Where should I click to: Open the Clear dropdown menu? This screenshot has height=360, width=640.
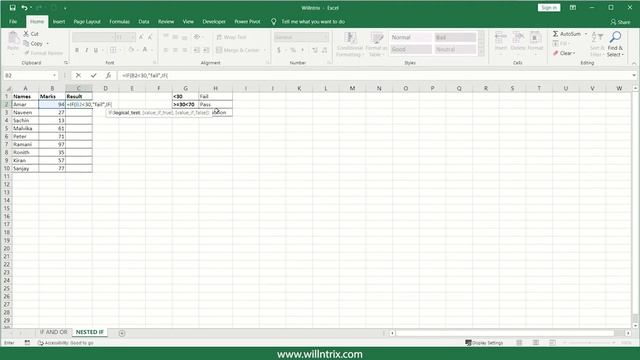(x=564, y=53)
